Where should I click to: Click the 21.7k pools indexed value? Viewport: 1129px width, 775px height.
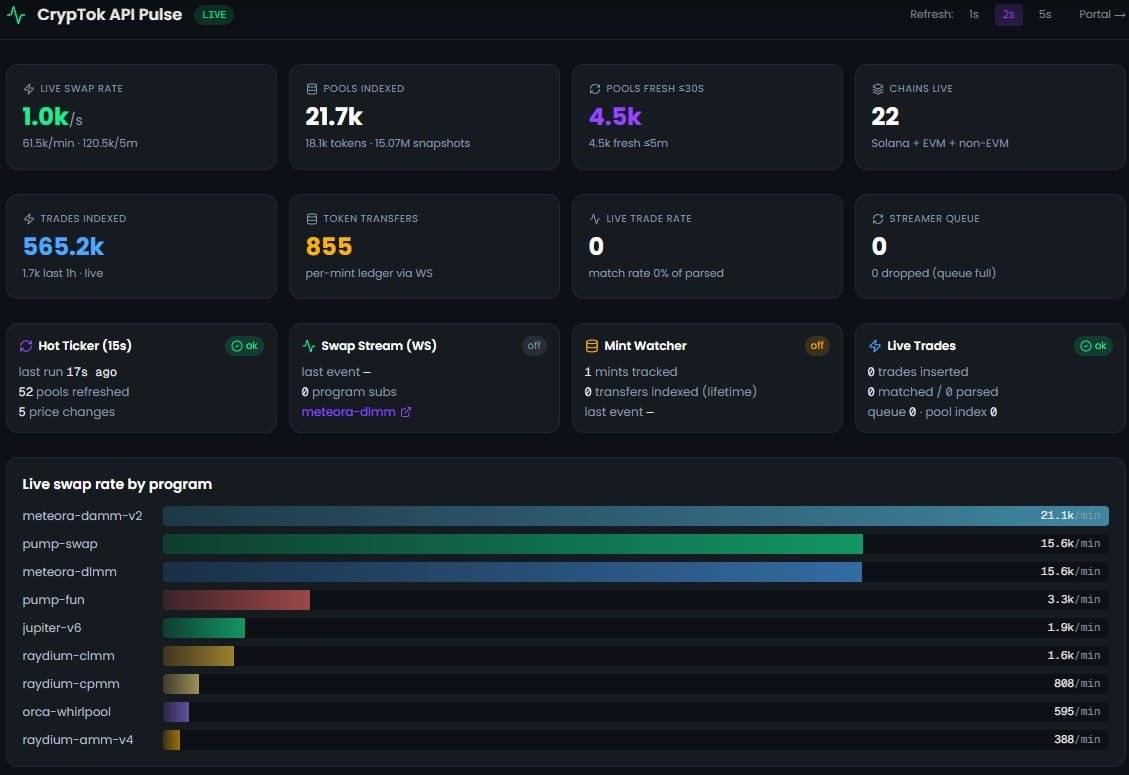334,117
